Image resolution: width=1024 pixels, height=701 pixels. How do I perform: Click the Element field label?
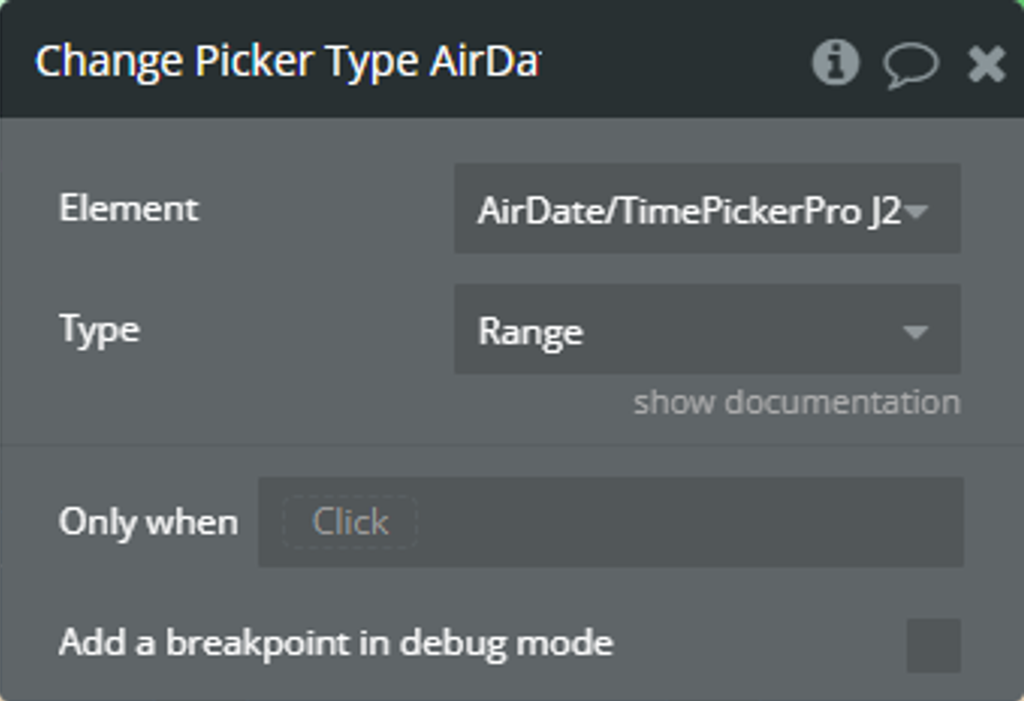(x=129, y=208)
